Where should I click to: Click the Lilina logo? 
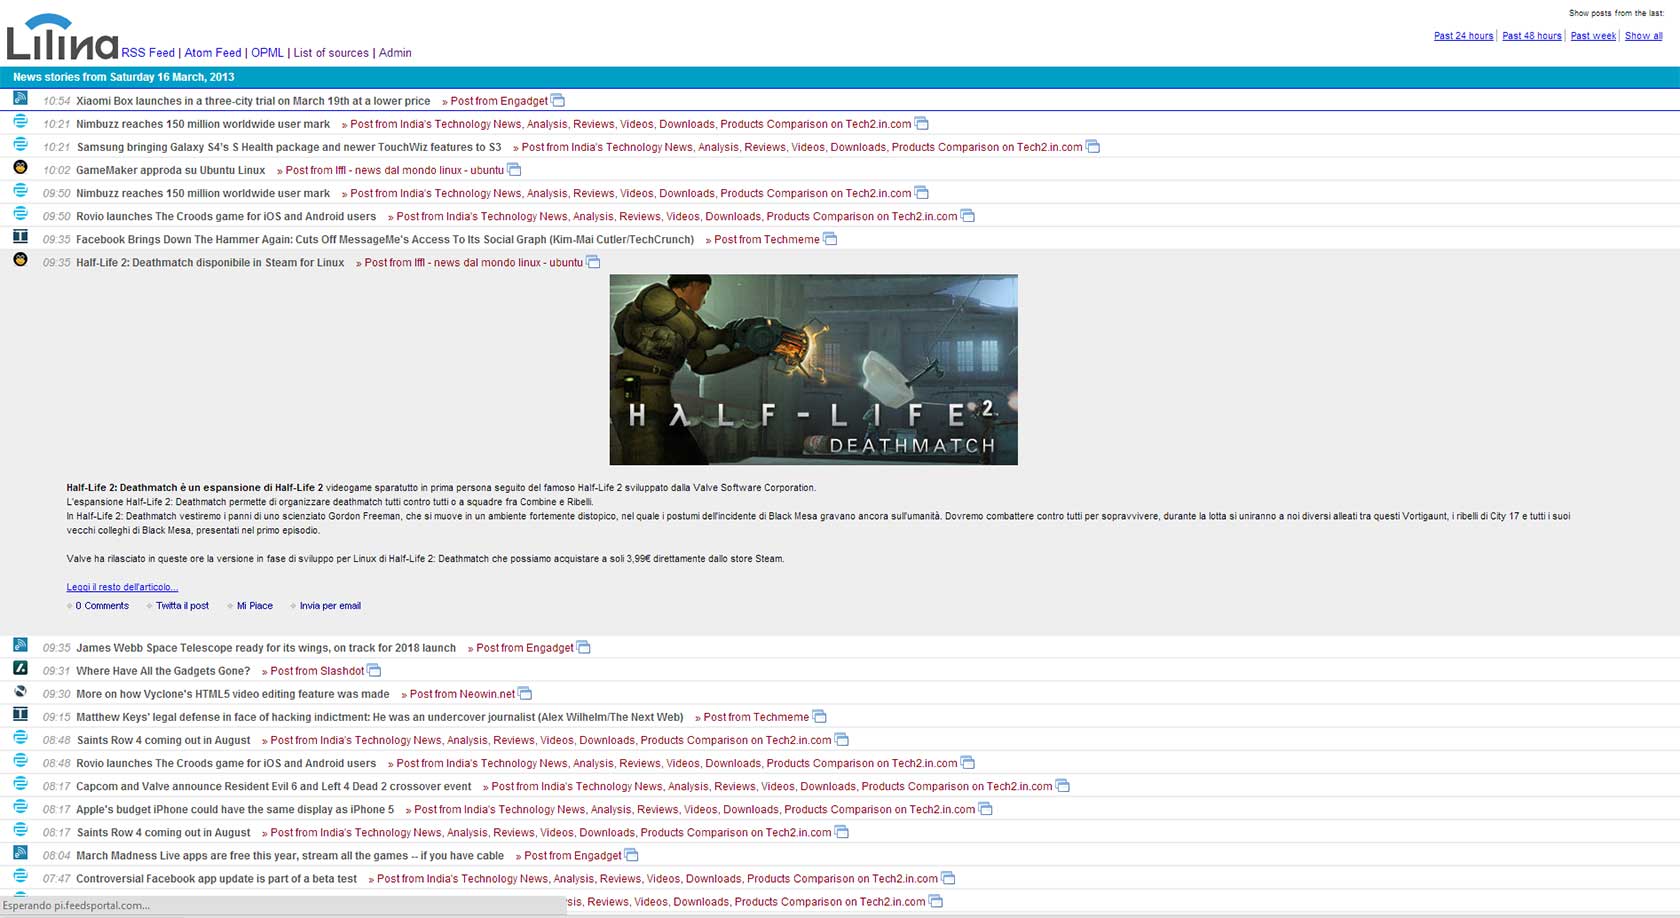(x=62, y=37)
